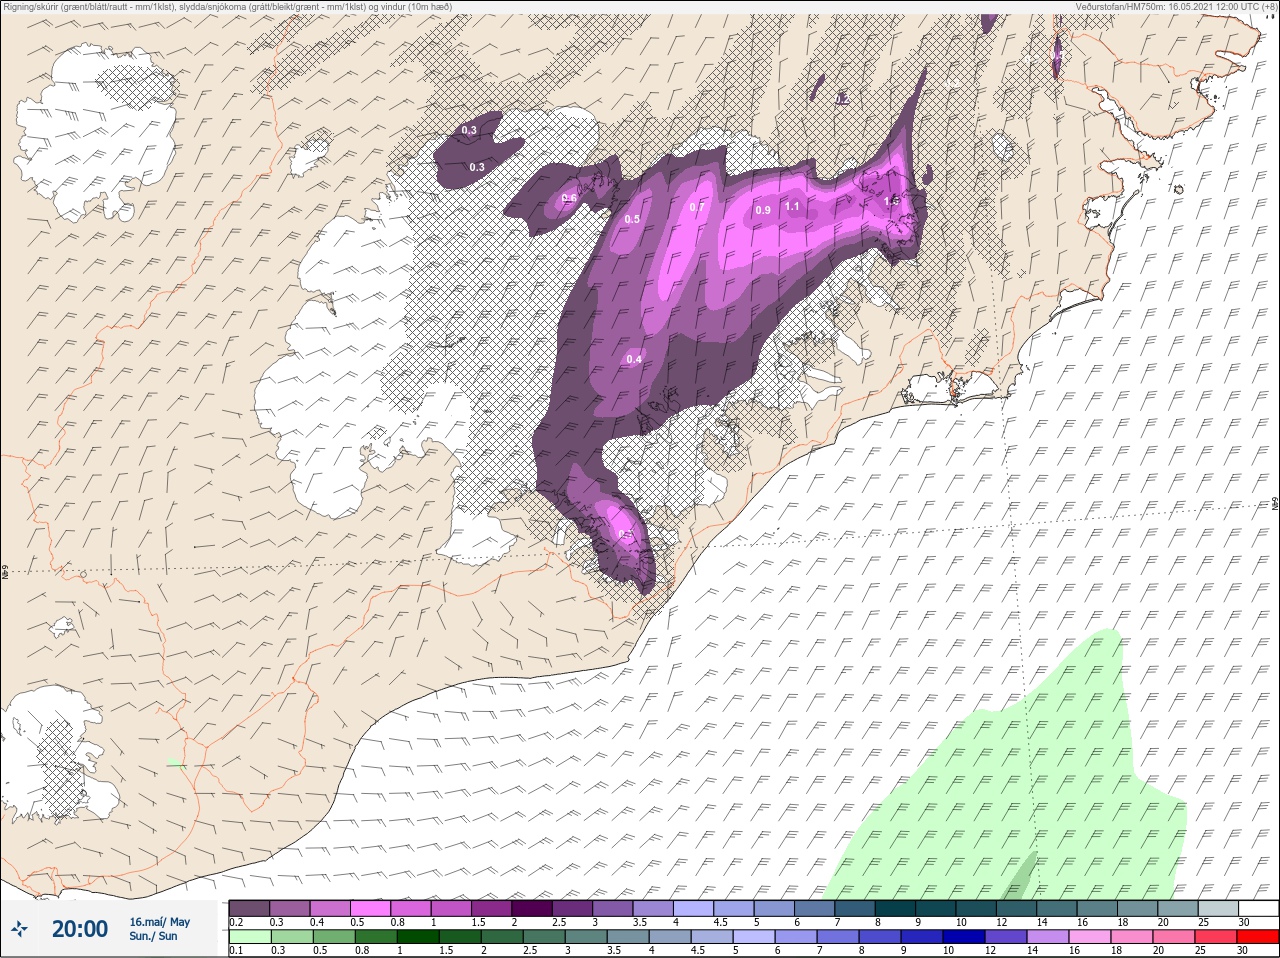Click the '64N' latitude label on left edge
Screen dimensions: 1280x958
(x=5, y=573)
